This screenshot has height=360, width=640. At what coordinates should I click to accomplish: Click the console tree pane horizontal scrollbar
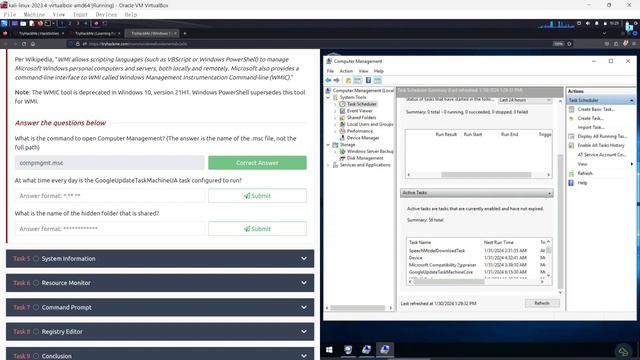click(x=359, y=308)
